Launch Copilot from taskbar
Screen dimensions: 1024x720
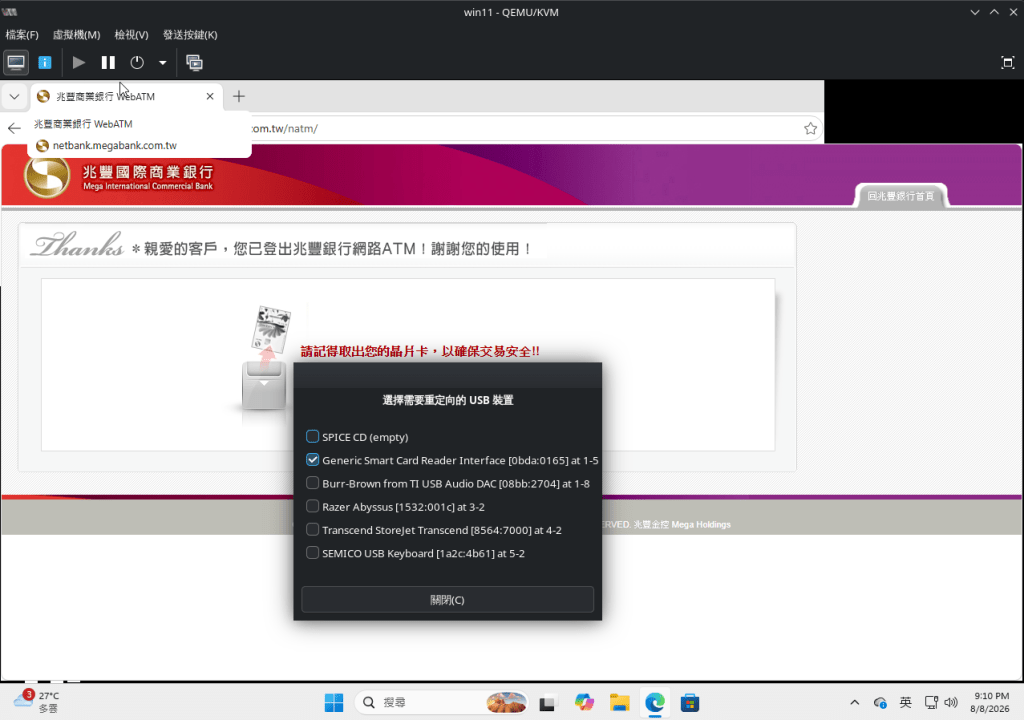(x=584, y=703)
